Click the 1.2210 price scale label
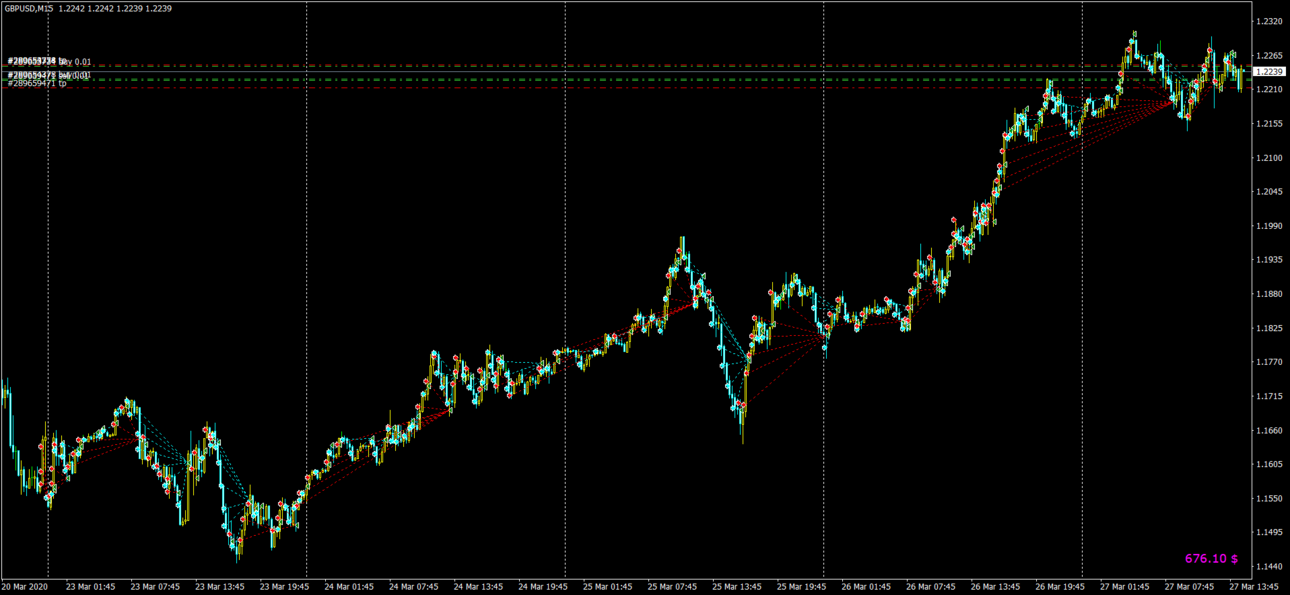 (1269, 89)
